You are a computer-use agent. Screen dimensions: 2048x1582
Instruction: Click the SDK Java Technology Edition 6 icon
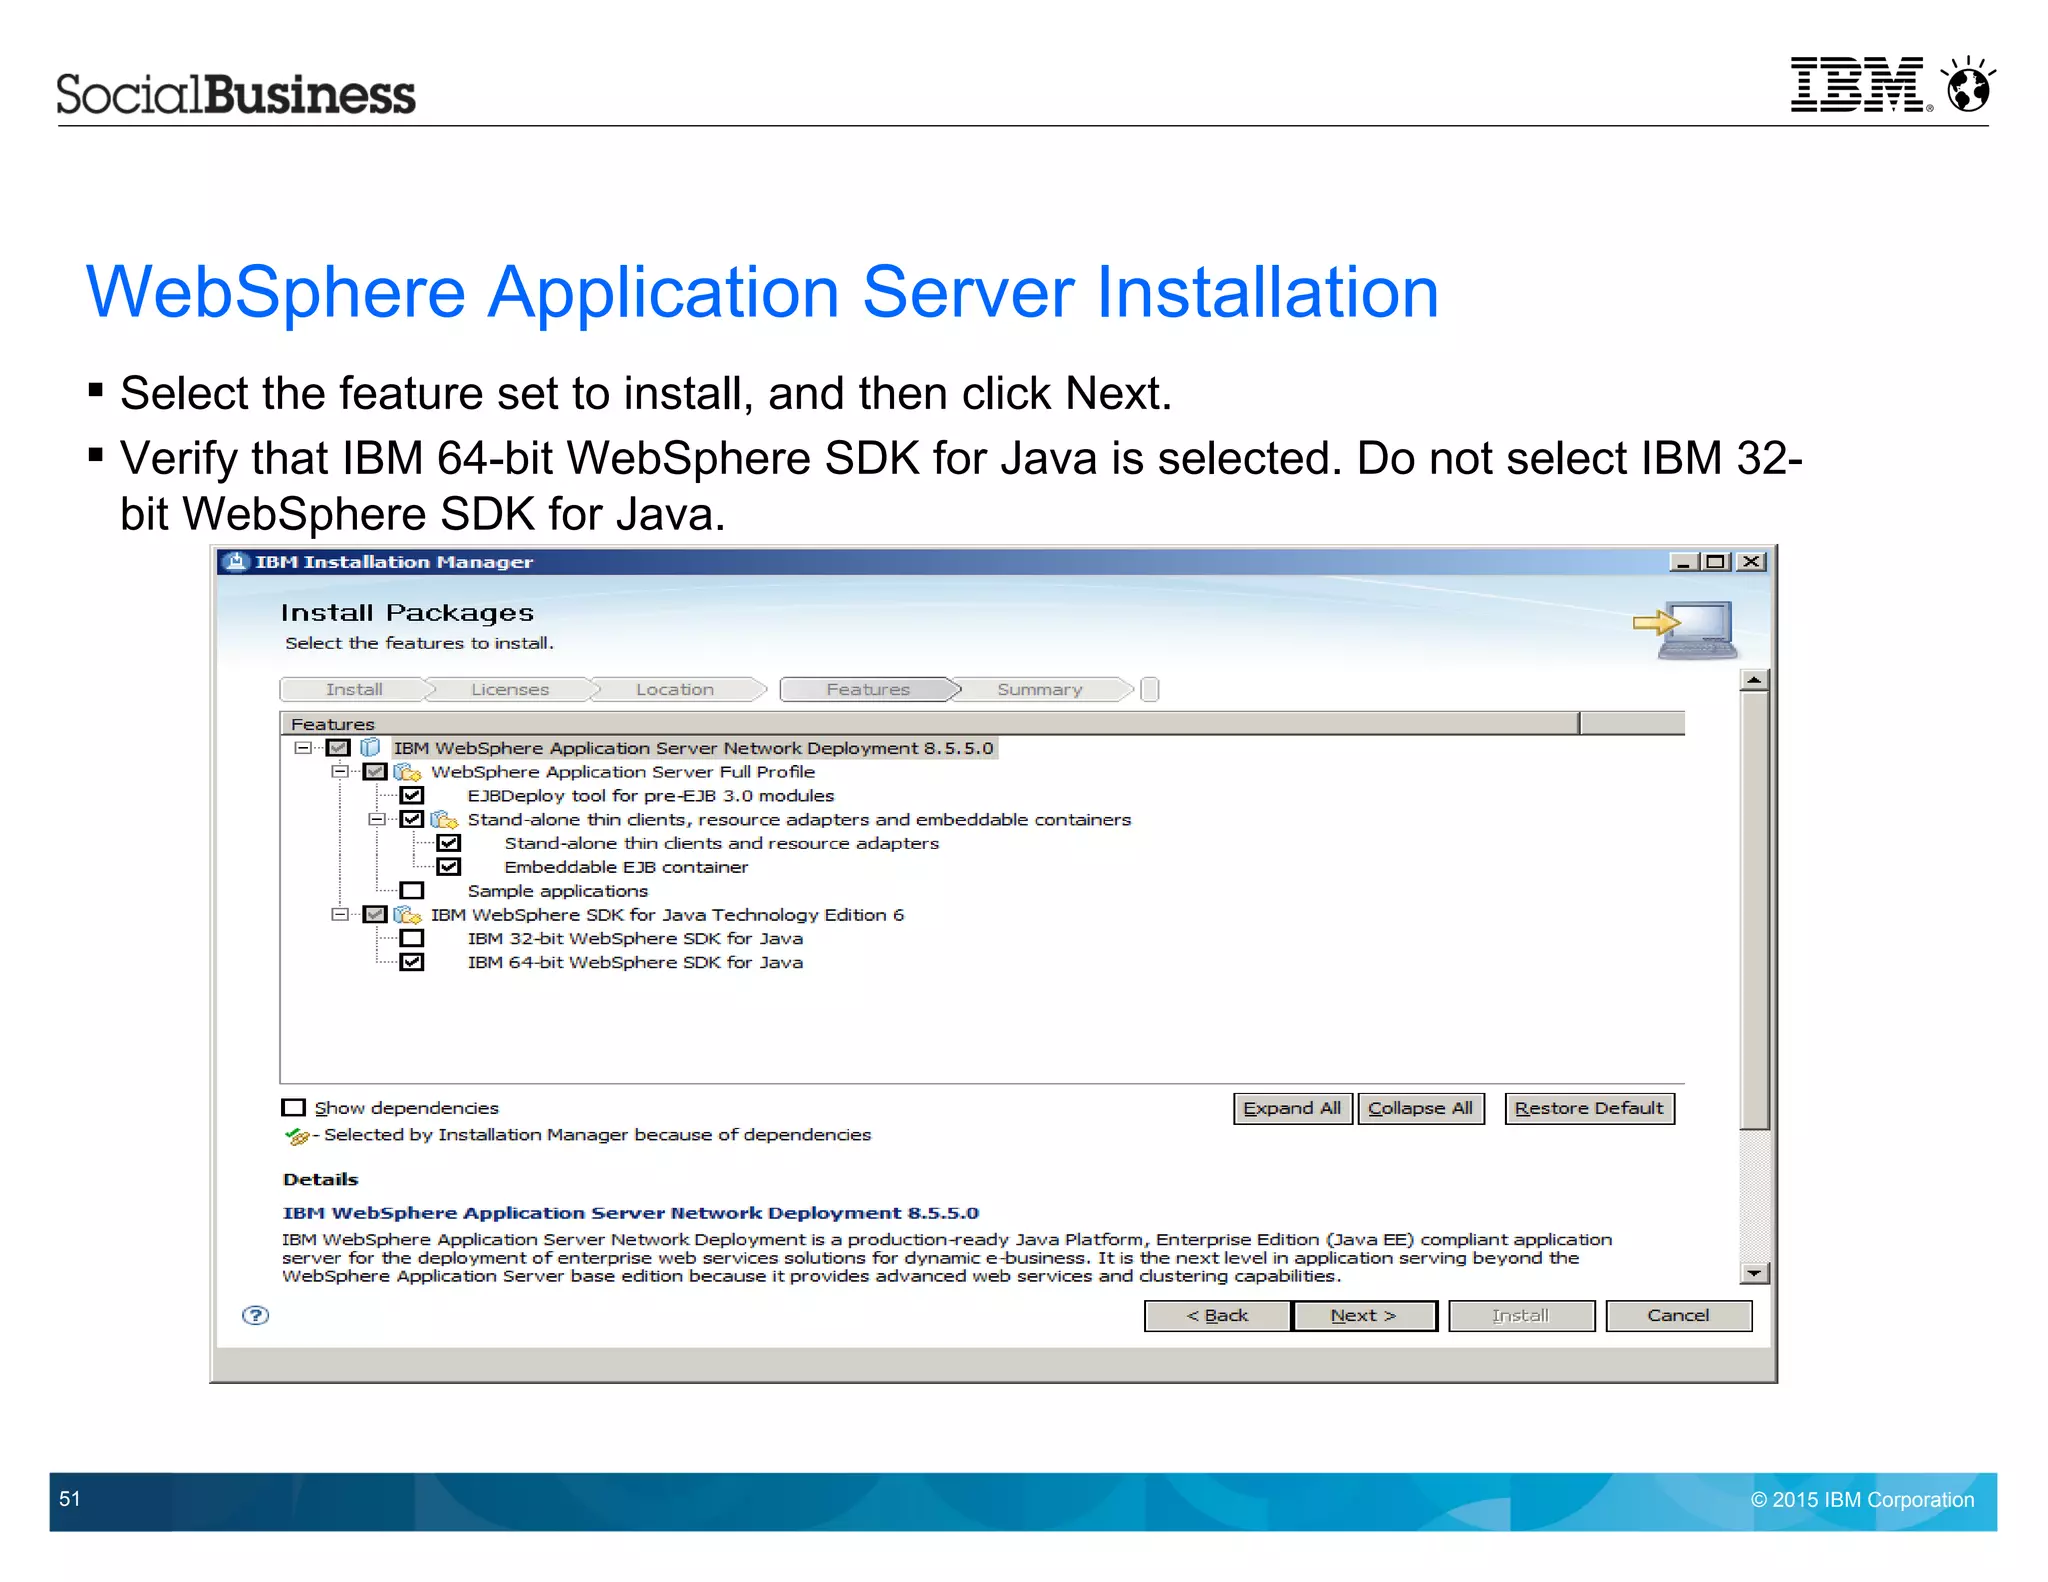408,914
